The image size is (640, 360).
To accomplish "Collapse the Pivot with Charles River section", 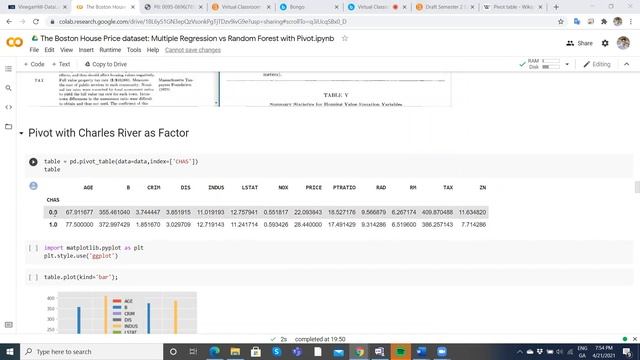I will (x=21, y=133).
